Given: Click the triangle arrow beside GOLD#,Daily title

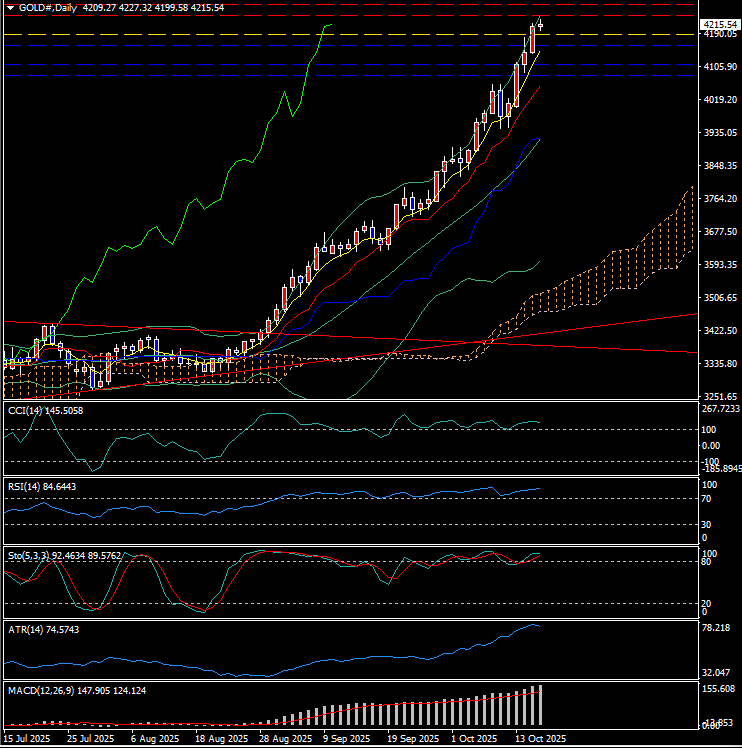Looking at the screenshot, I should (x=10, y=7).
